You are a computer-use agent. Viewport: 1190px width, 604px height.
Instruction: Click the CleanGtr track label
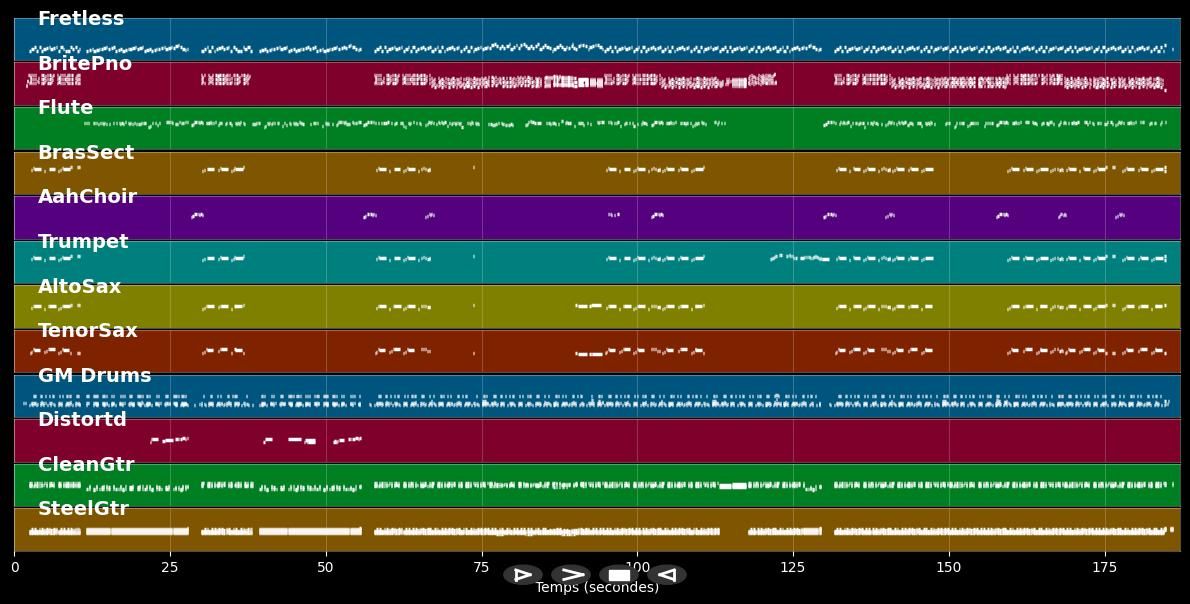point(85,465)
